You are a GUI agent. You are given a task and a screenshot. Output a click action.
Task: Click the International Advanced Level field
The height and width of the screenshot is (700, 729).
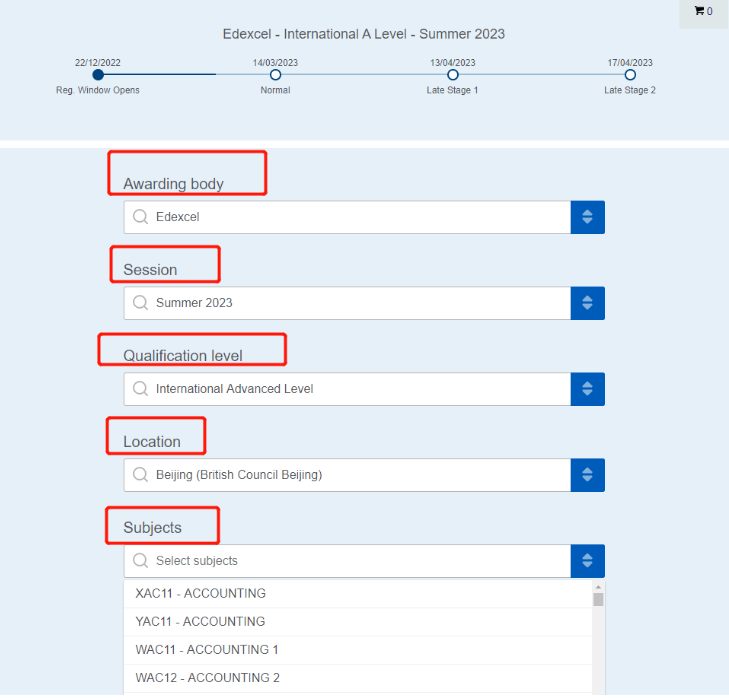point(347,389)
